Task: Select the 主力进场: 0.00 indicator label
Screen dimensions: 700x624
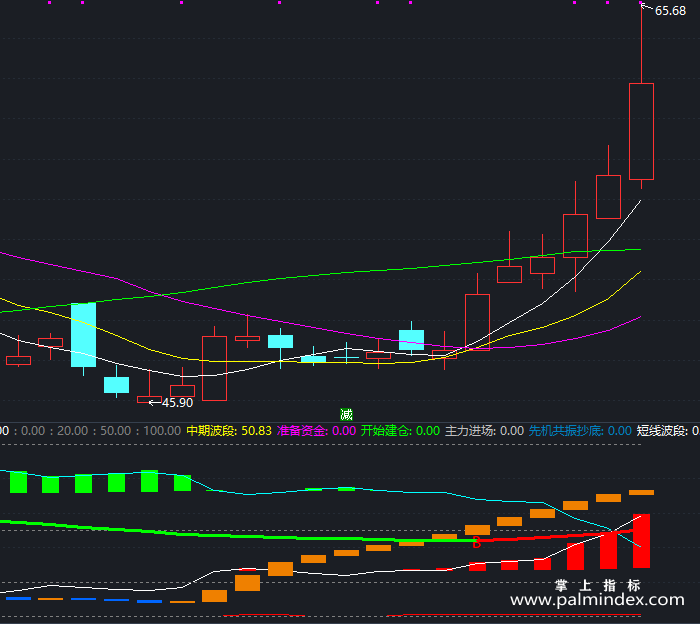Action: [x=484, y=431]
